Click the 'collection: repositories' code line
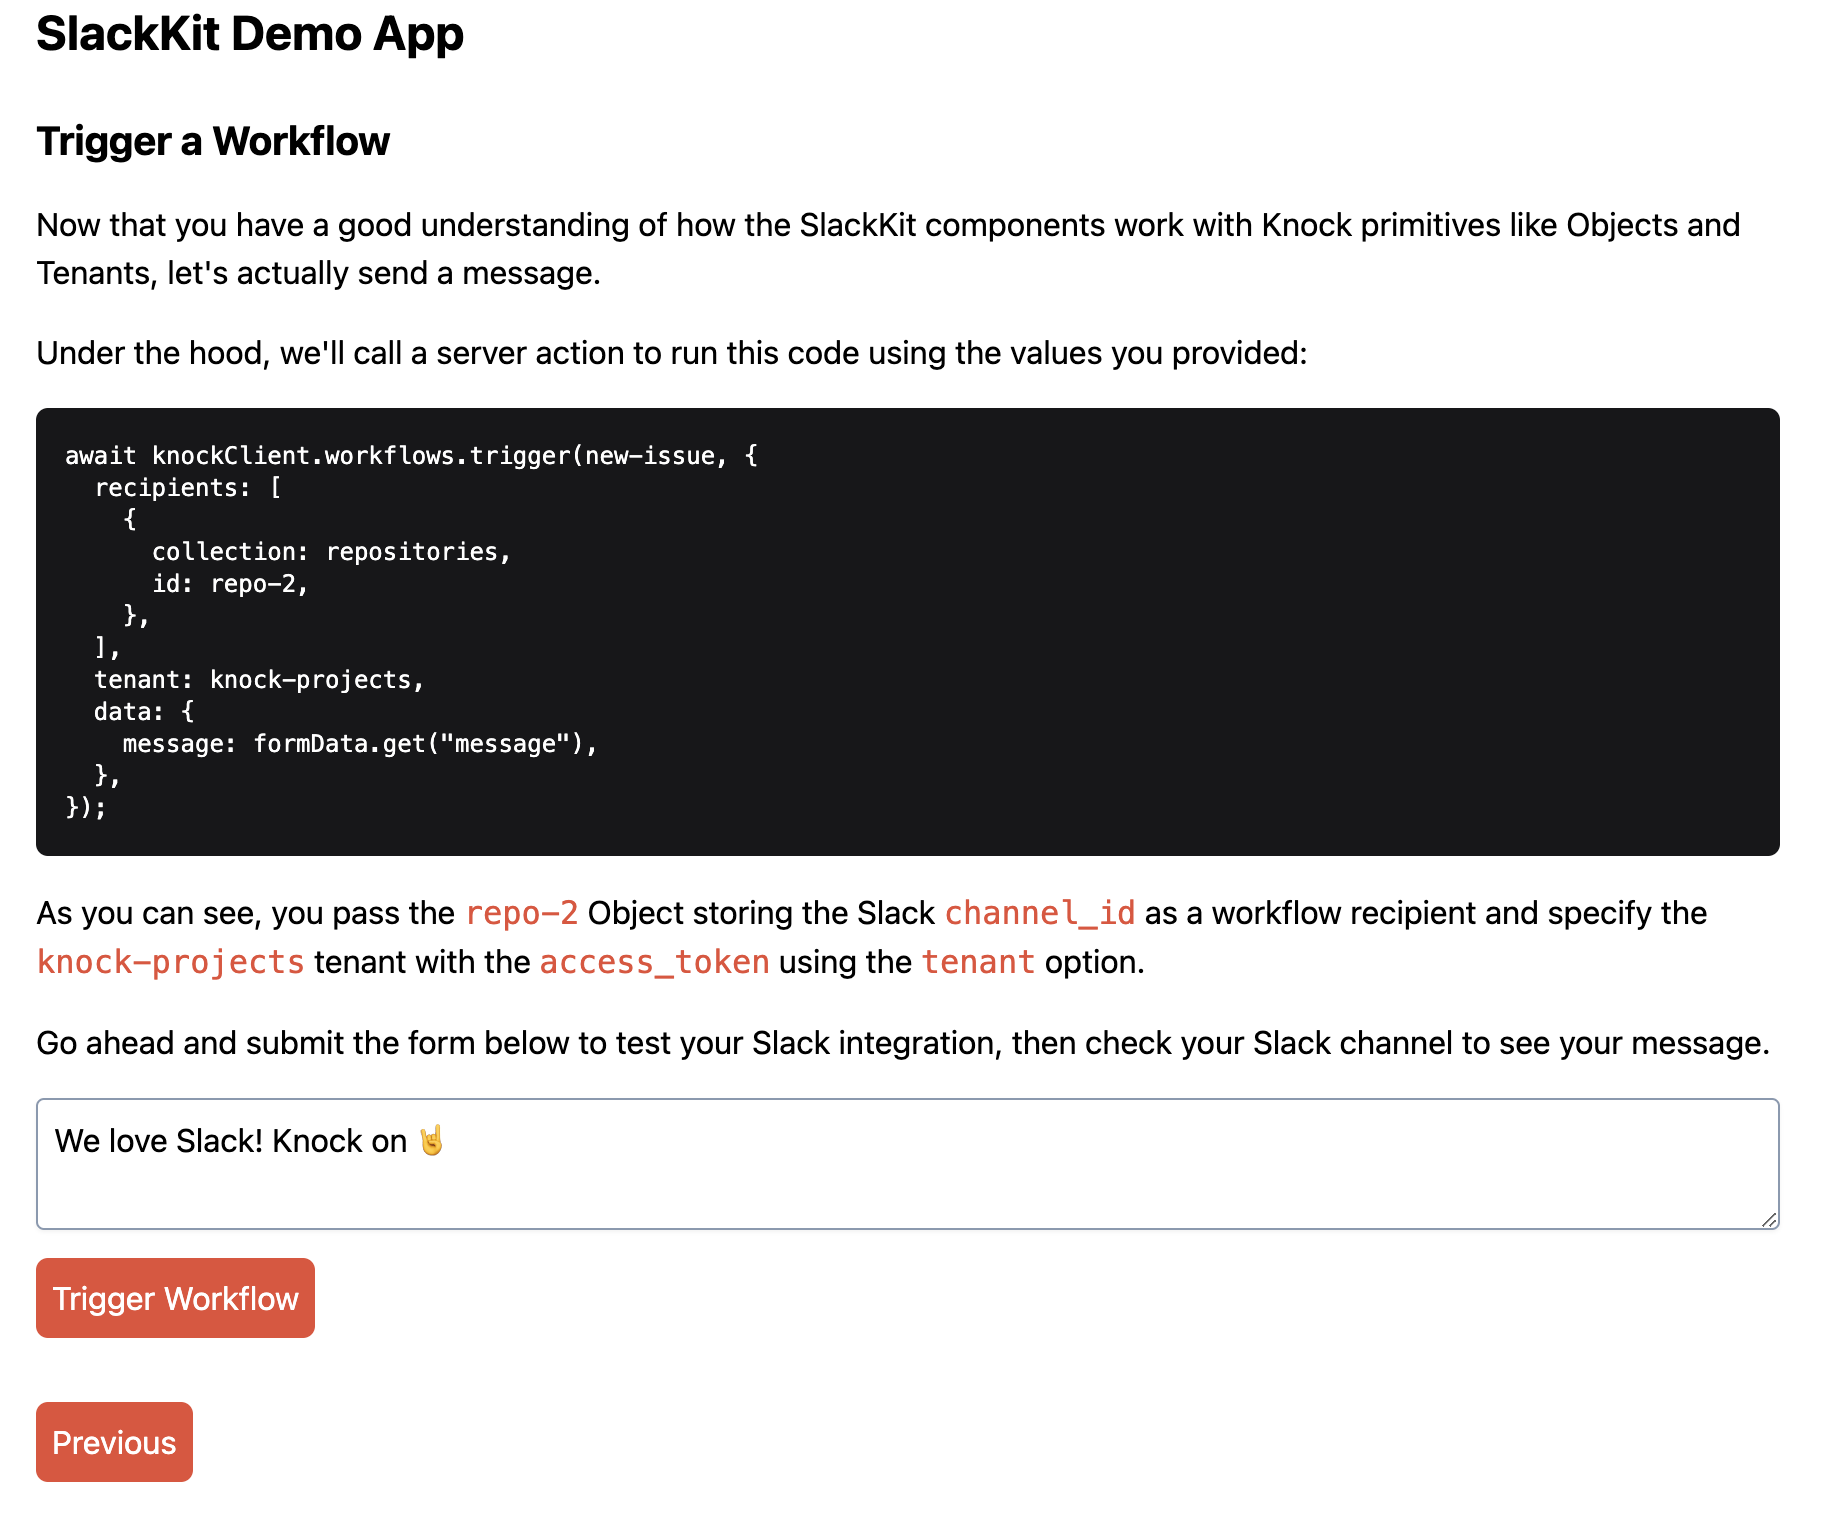The height and width of the screenshot is (1532, 1828). pos(330,551)
